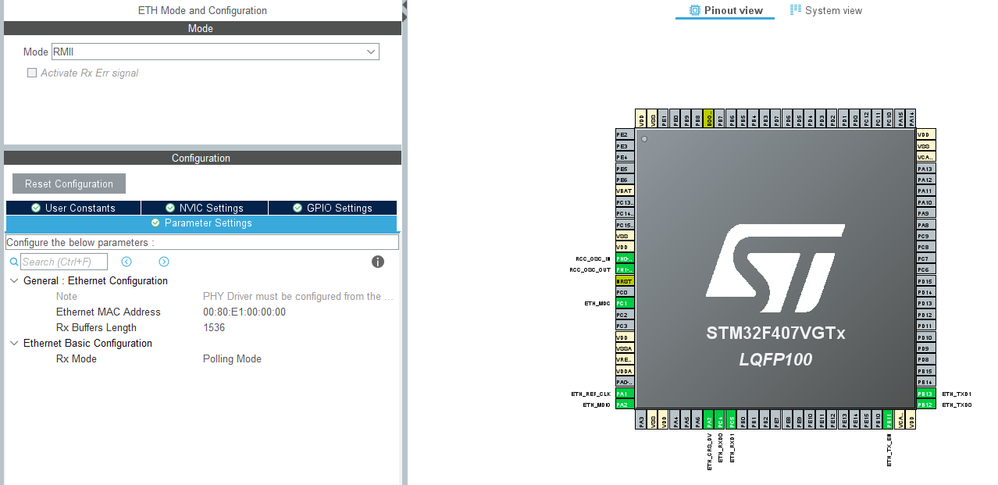Select the Parameter Settings tab
Screen dimensions: 998x485
click(201, 223)
